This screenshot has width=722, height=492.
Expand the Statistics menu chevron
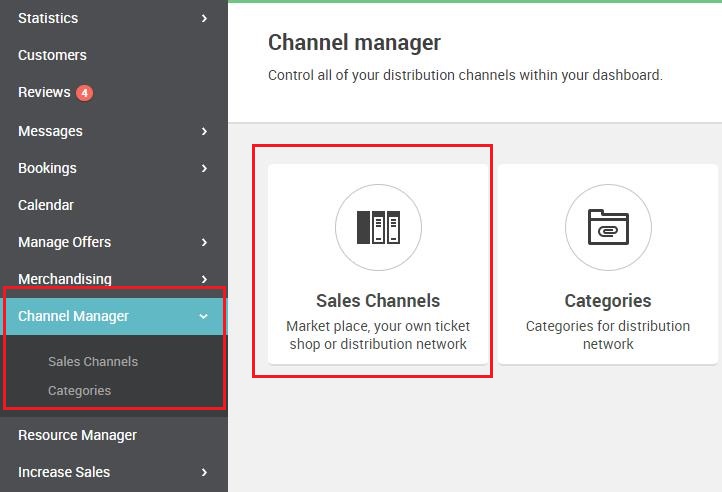click(x=204, y=18)
